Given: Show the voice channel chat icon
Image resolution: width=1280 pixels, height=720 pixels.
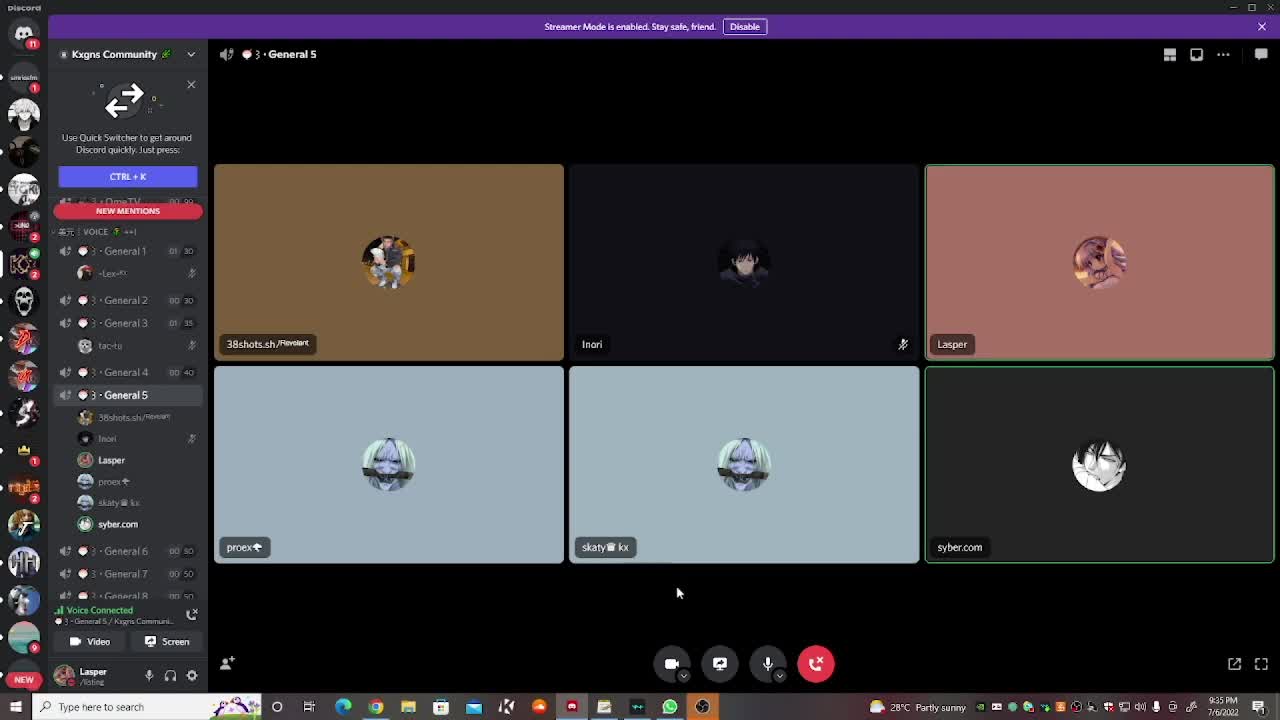Looking at the screenshot, I should (1261, 55).
